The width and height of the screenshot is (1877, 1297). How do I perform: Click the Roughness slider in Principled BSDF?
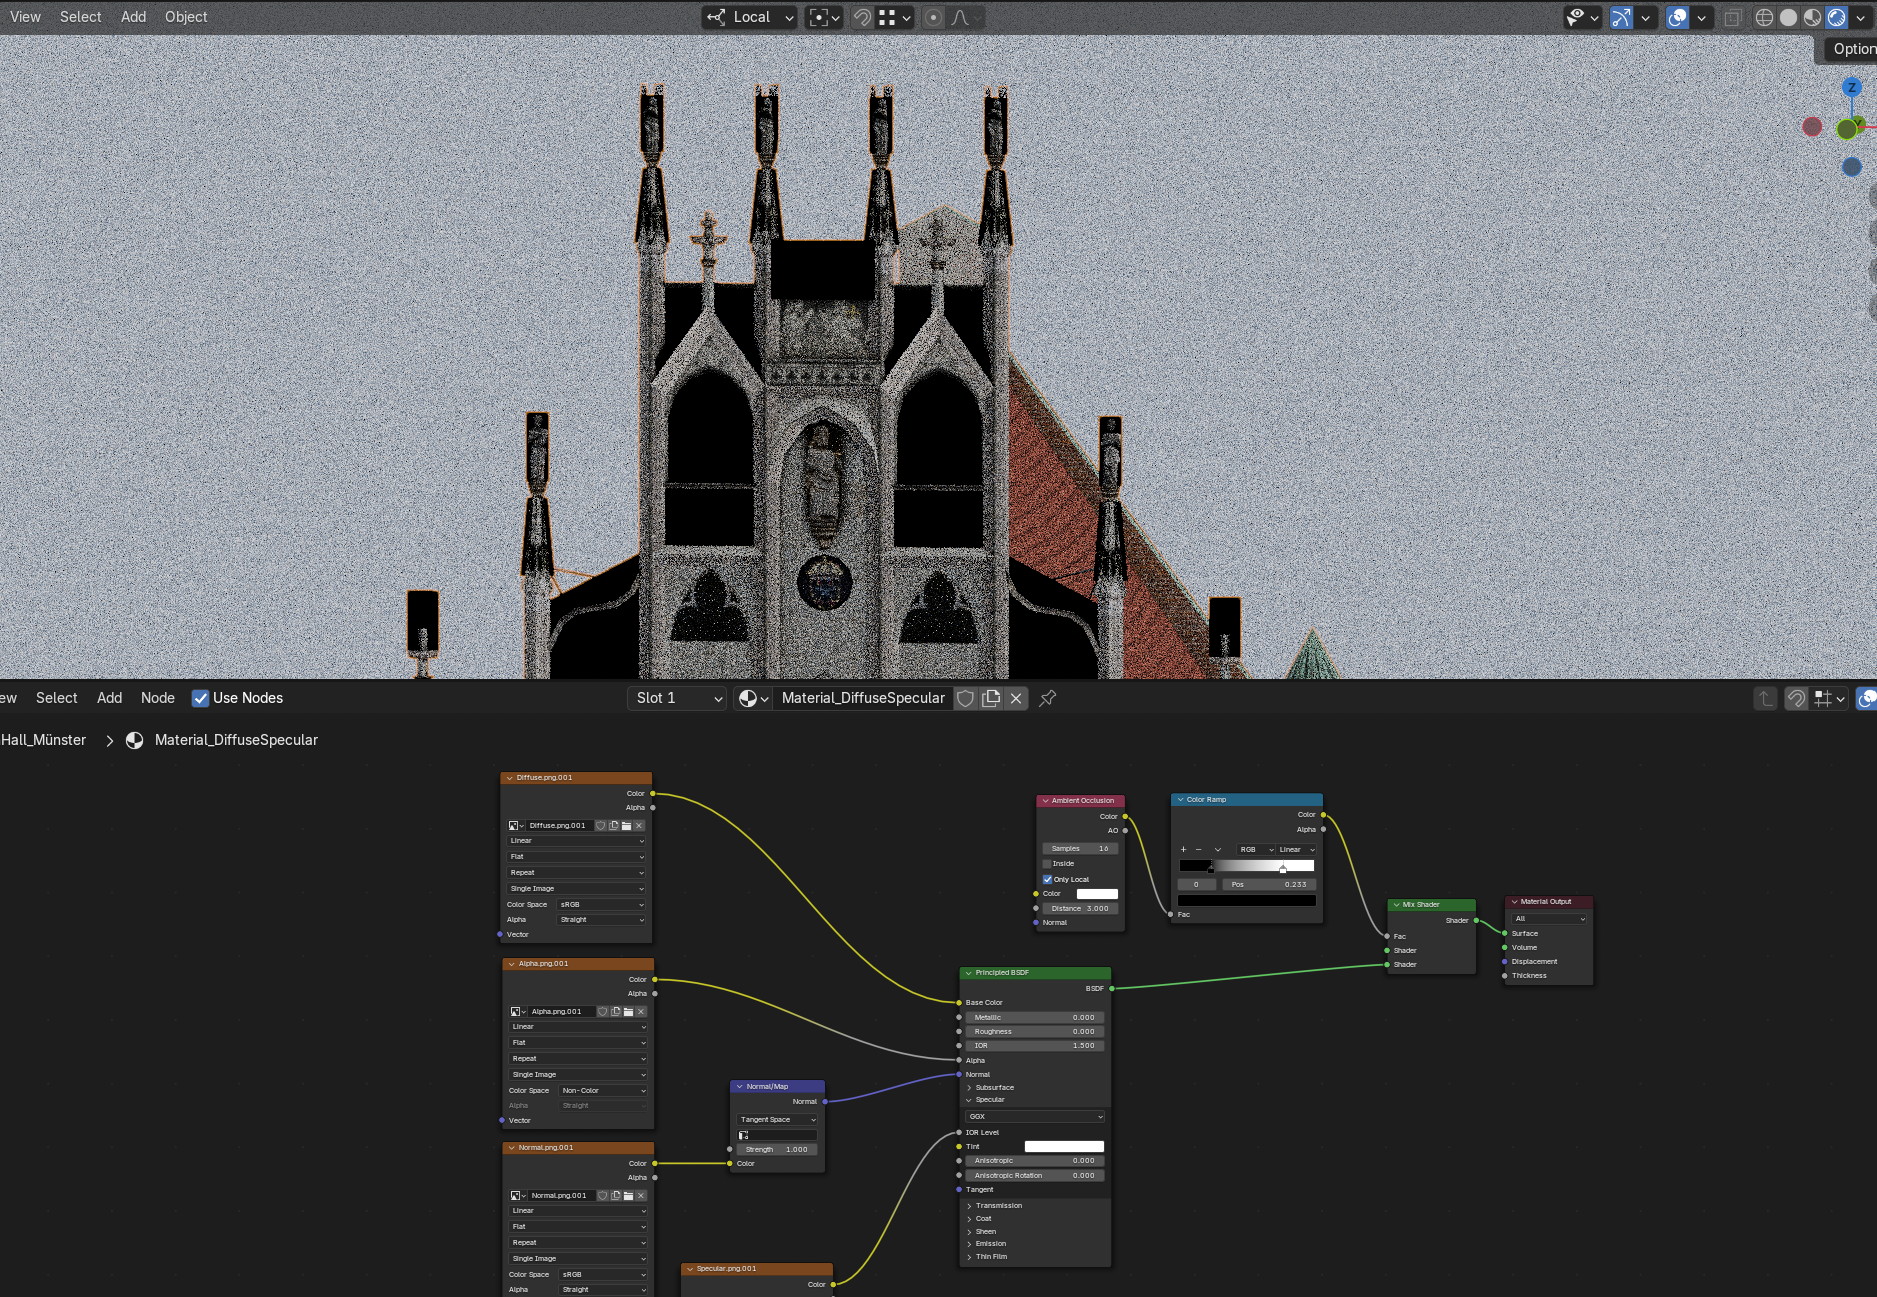1035,1032
